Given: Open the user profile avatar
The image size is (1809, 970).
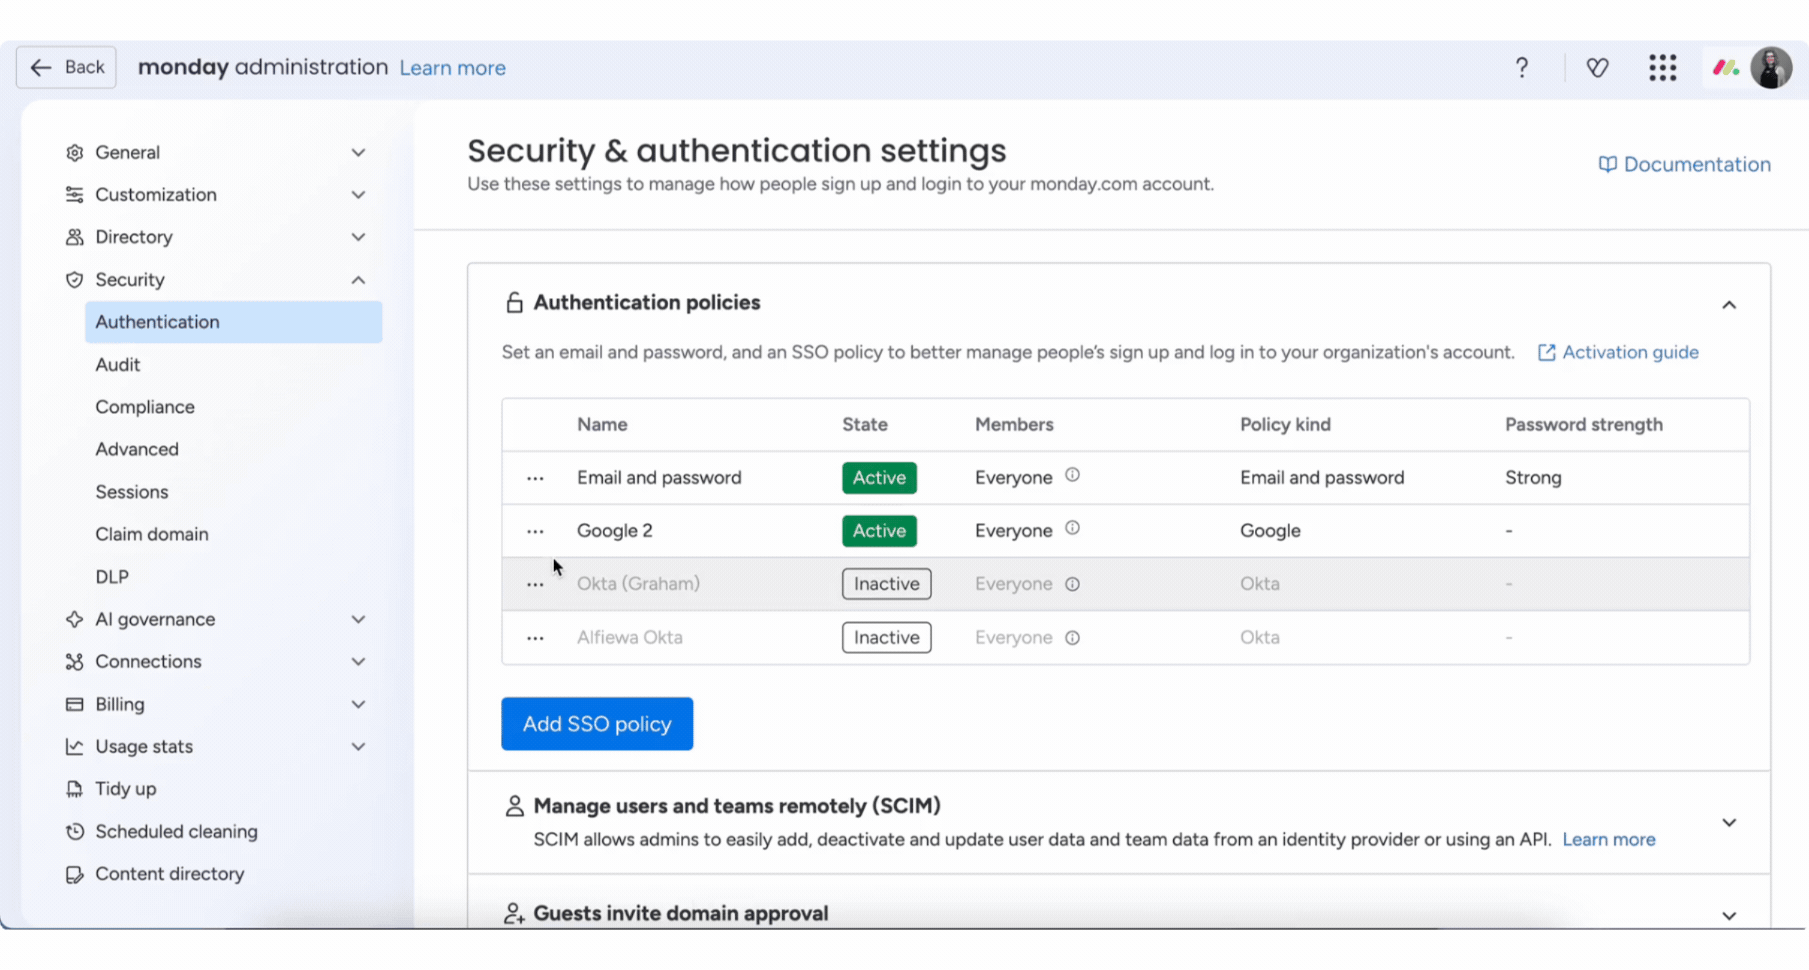Looking at the screenshot, I should 1771,67.
